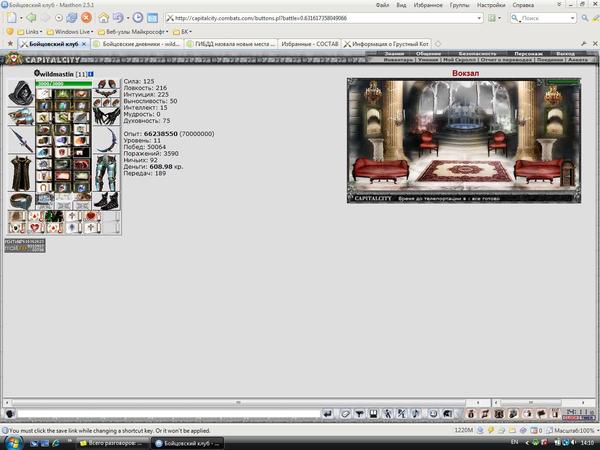Screen dimensions: 600x450
Task: Expand the address bar URL dropdown
Action: [479, 18]
